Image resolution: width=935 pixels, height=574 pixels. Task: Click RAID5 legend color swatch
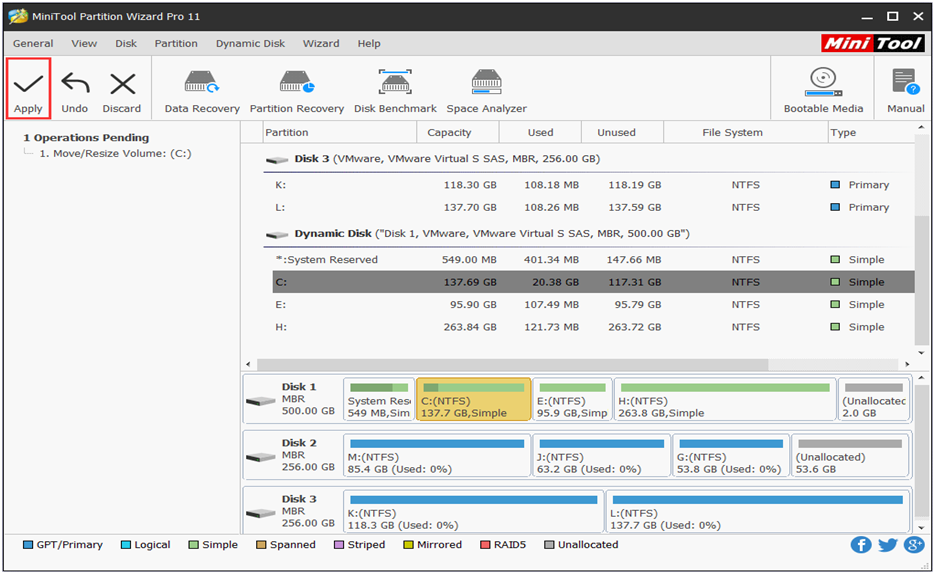point(485,545)
